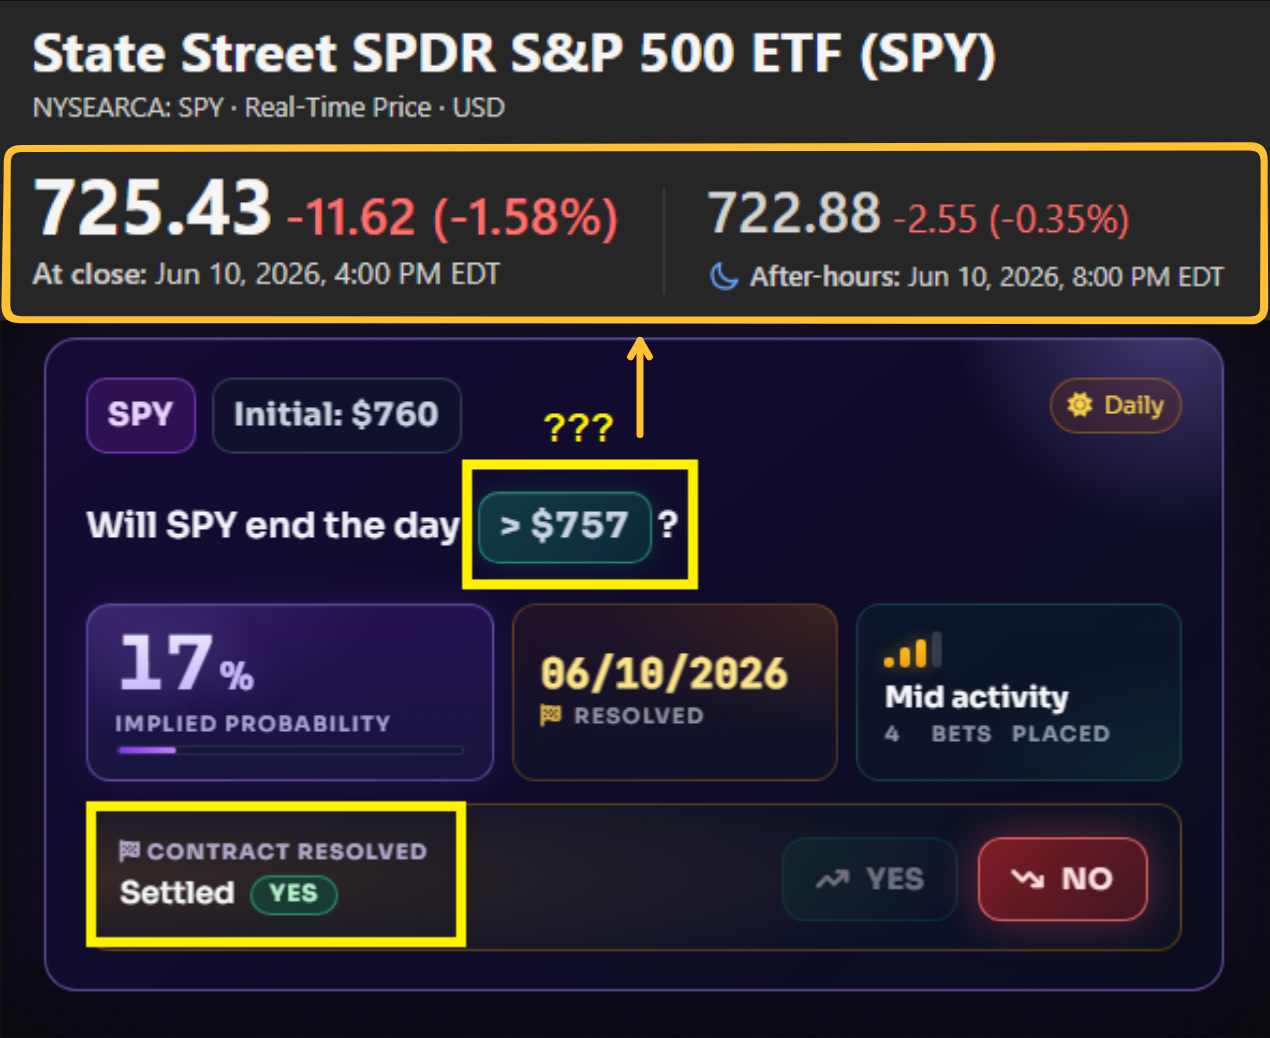
Task: Click the flag icon next to CONTRACT RESOLVED
Action: (x=129, y=851)
